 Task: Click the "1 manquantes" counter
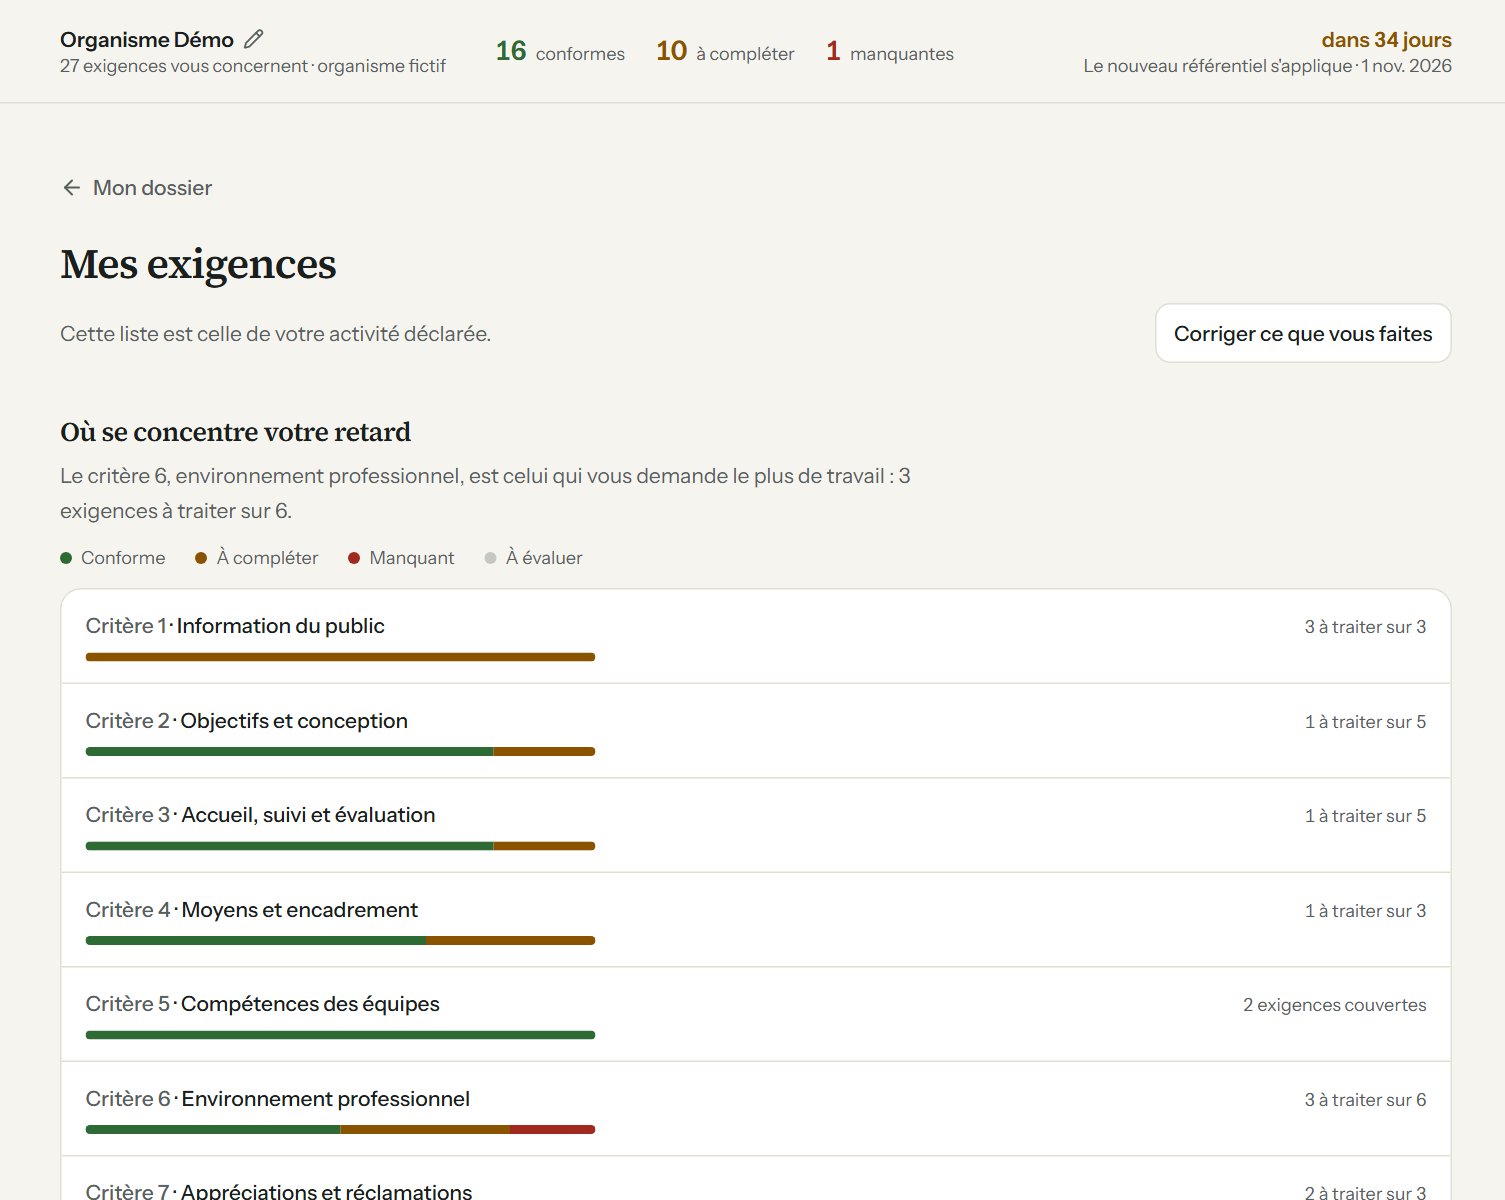pyautogui.click(x=889, y=51)
